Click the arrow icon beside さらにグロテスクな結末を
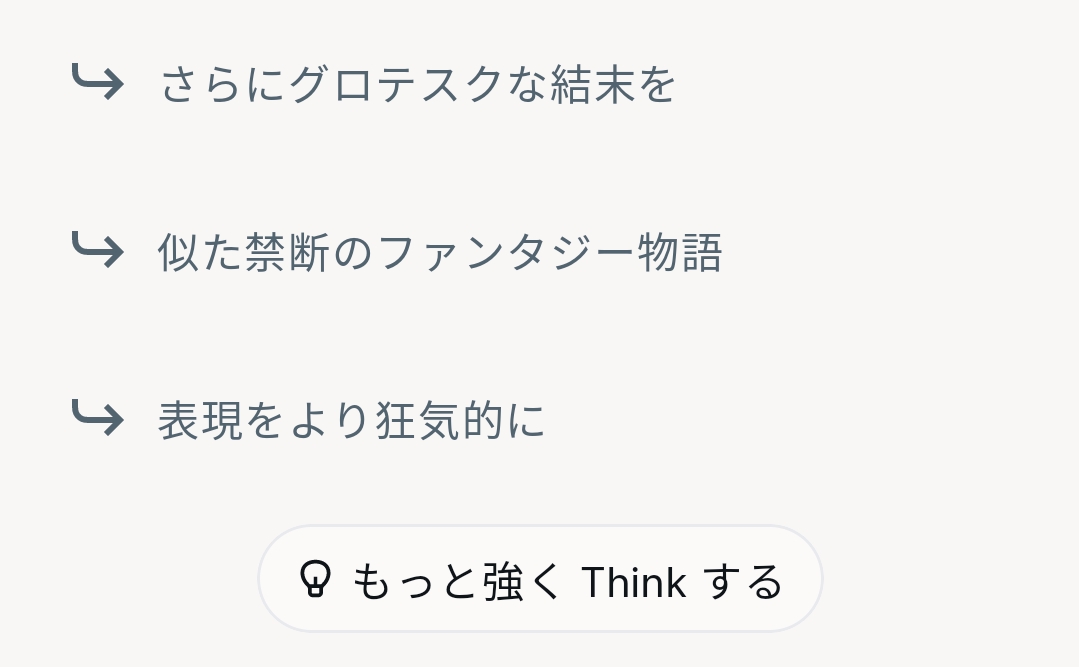Image resolution: width=1079 pixels, height=667 pixels. coord(97,83)
